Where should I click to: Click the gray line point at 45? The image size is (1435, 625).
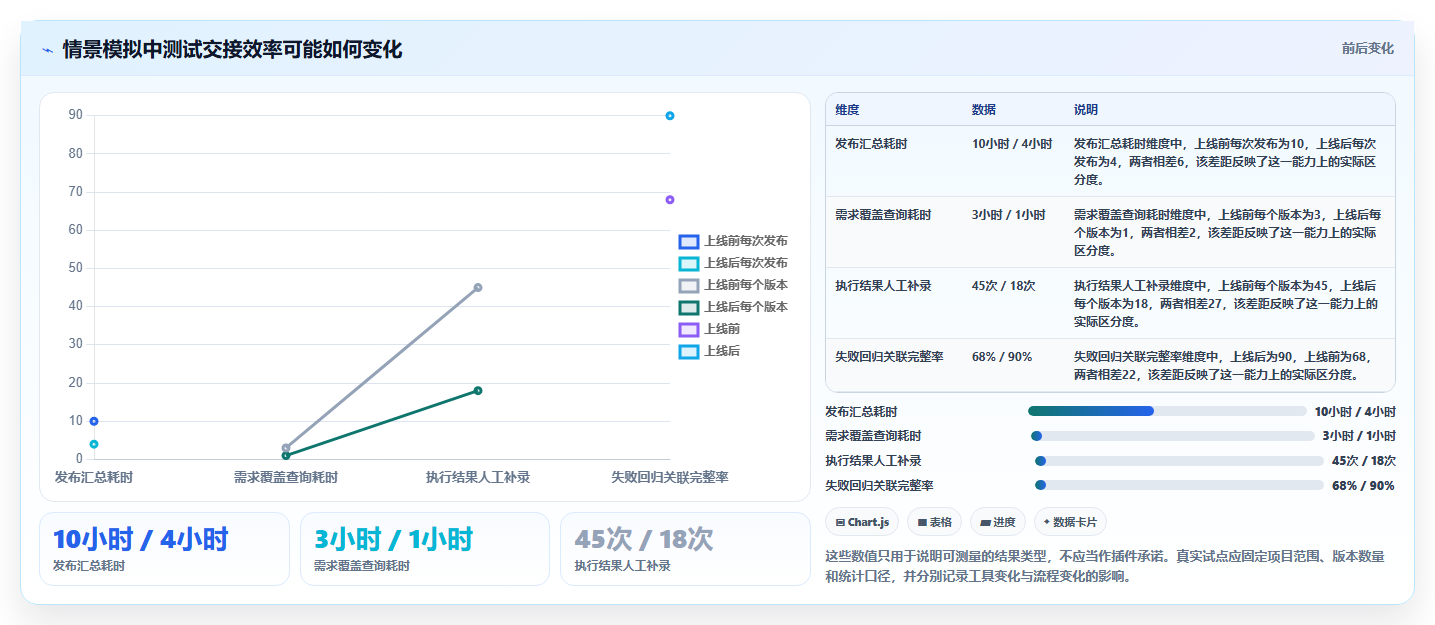(x=478, y=288)
